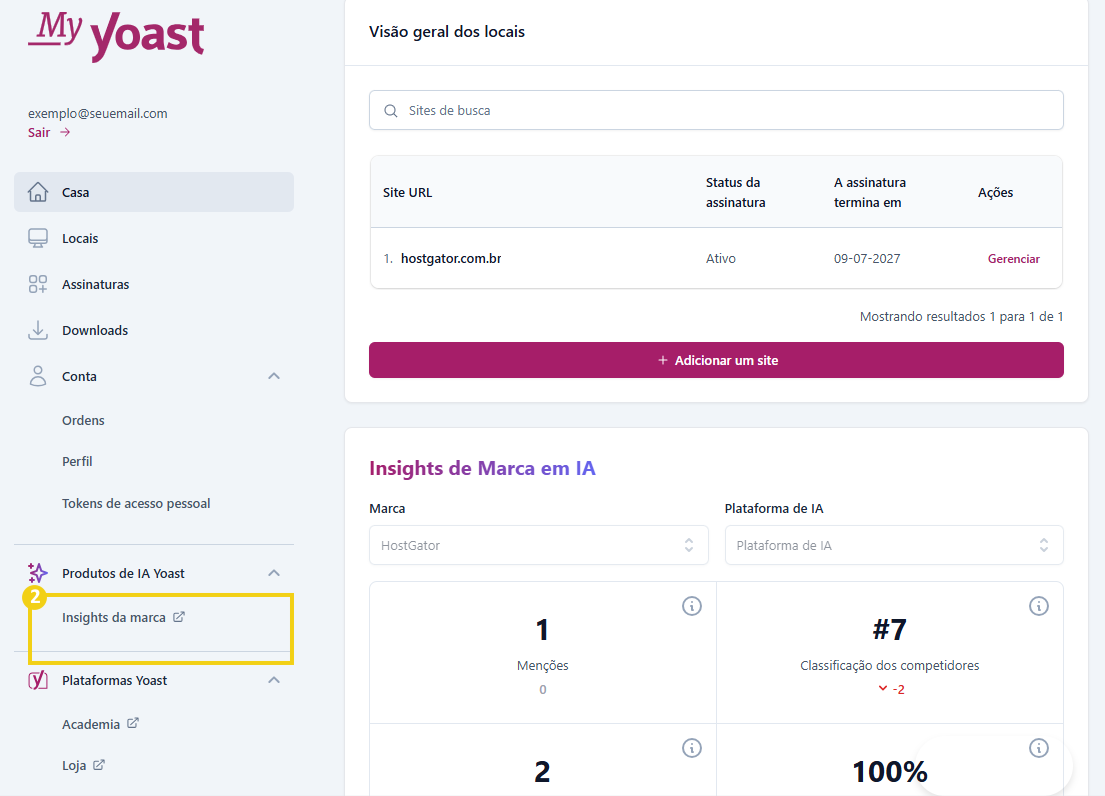Screen dimensions: 1105x796
Task: Click external link icon beside Loja
Action: point(99,764)
